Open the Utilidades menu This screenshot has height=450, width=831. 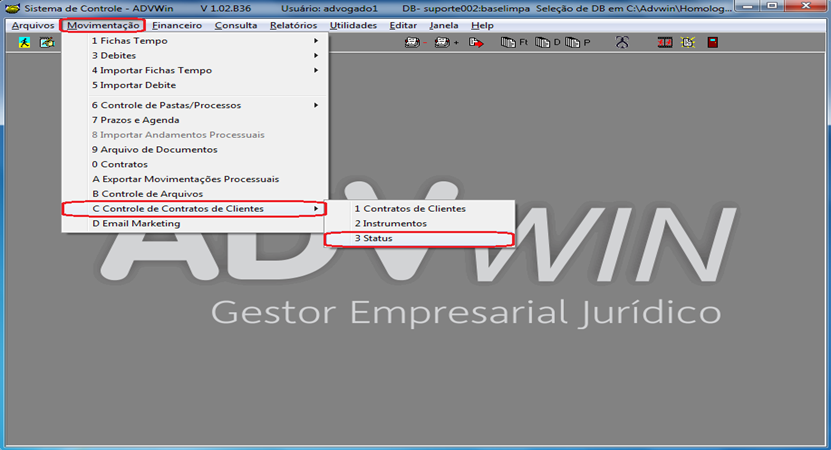(x=353, y=25)
